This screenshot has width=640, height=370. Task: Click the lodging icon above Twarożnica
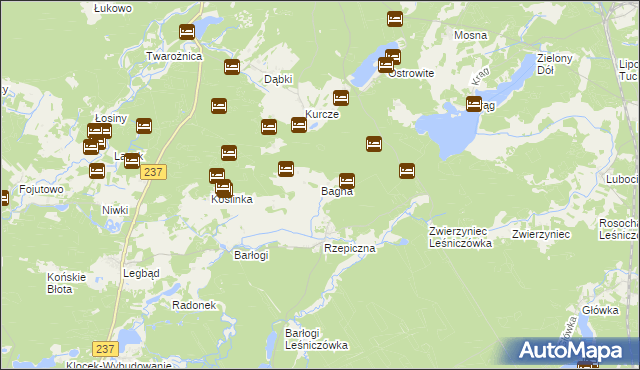[x=187, y=32]
